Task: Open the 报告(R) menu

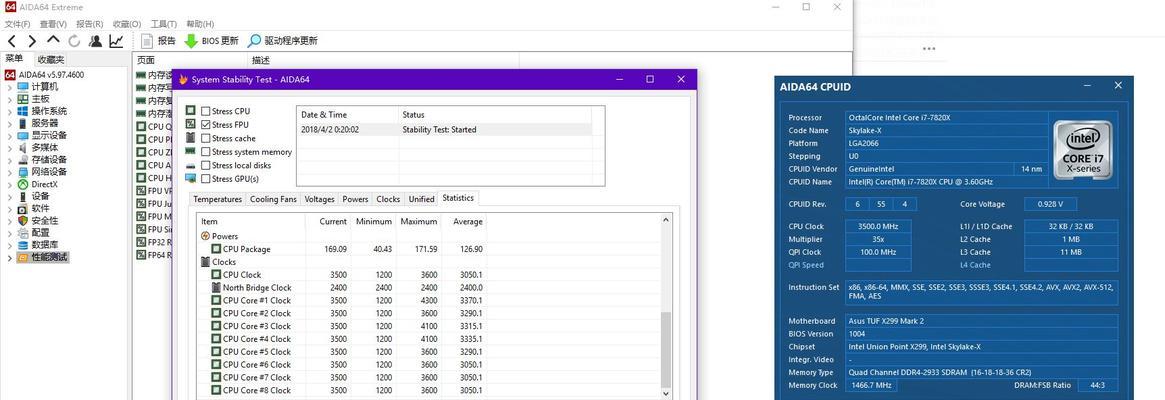Action: 89,24
